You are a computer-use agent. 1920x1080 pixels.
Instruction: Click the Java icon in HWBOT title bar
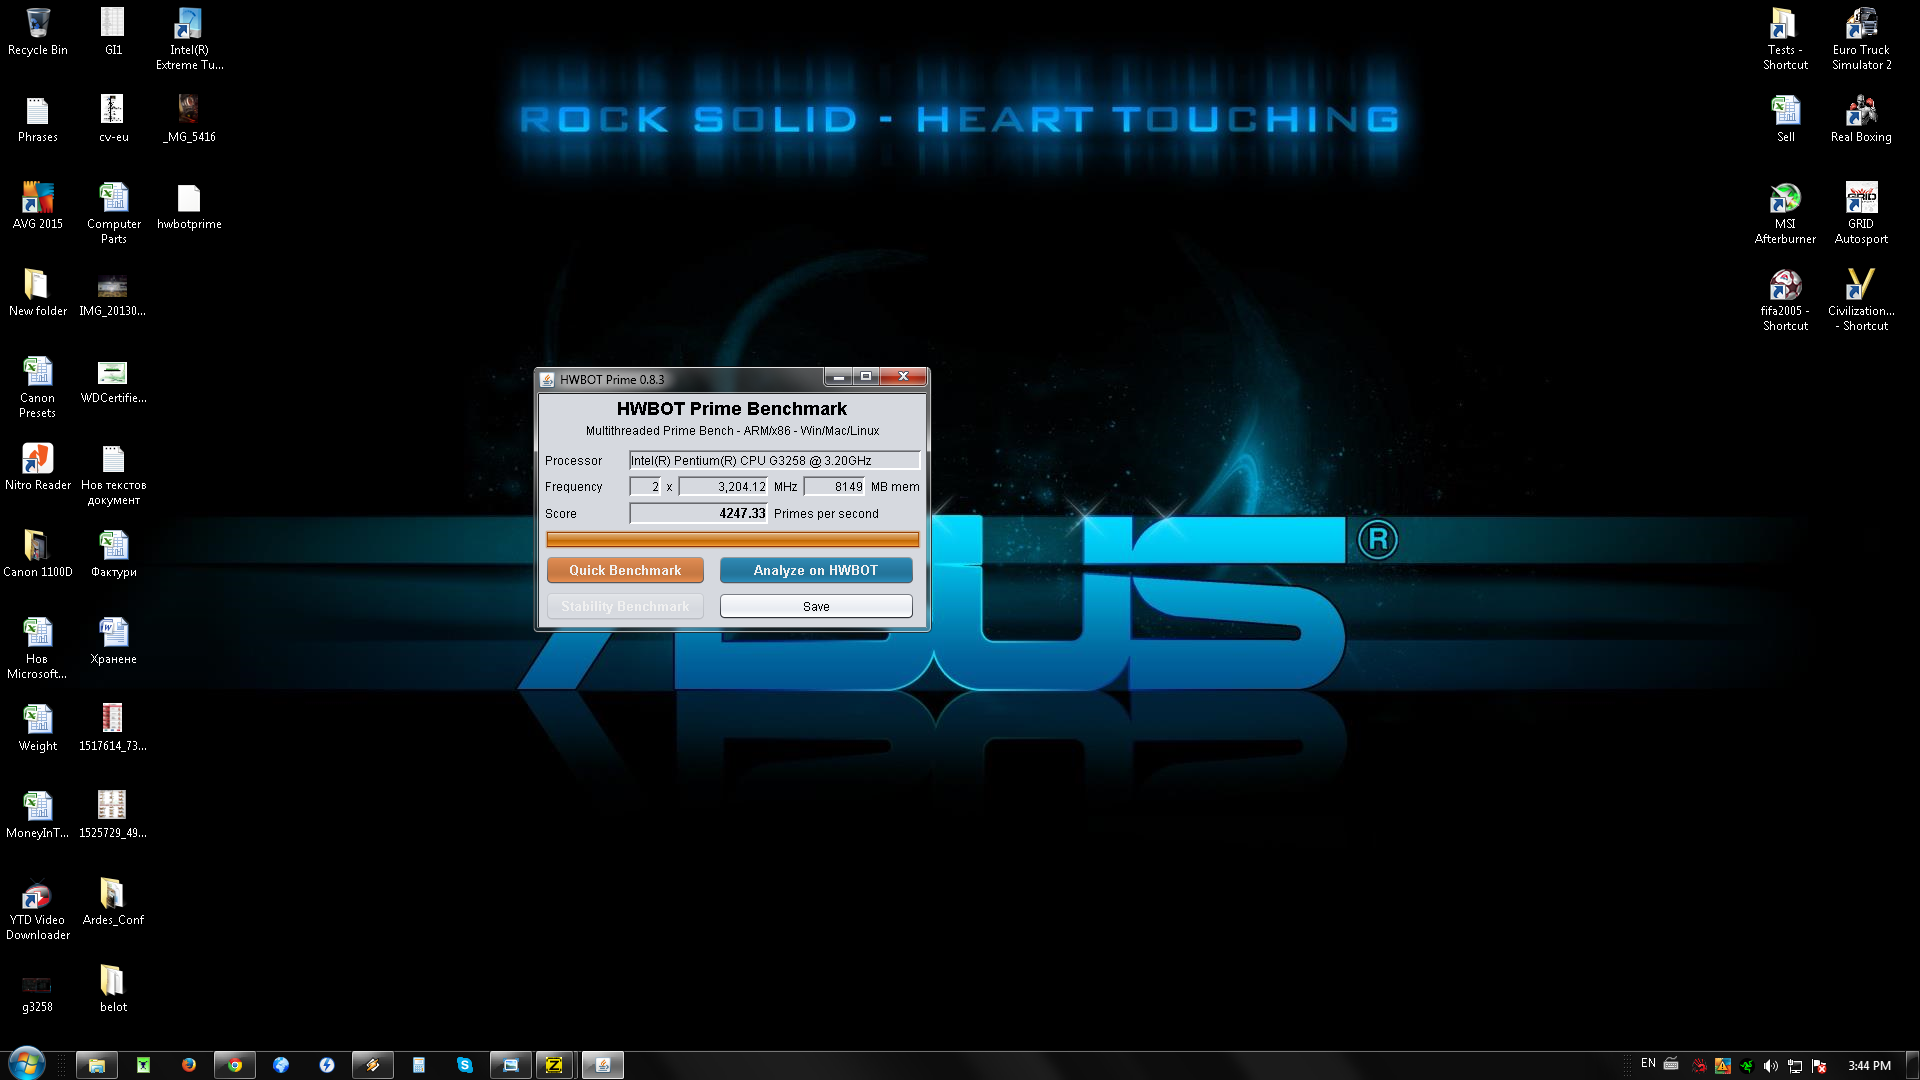547,379
